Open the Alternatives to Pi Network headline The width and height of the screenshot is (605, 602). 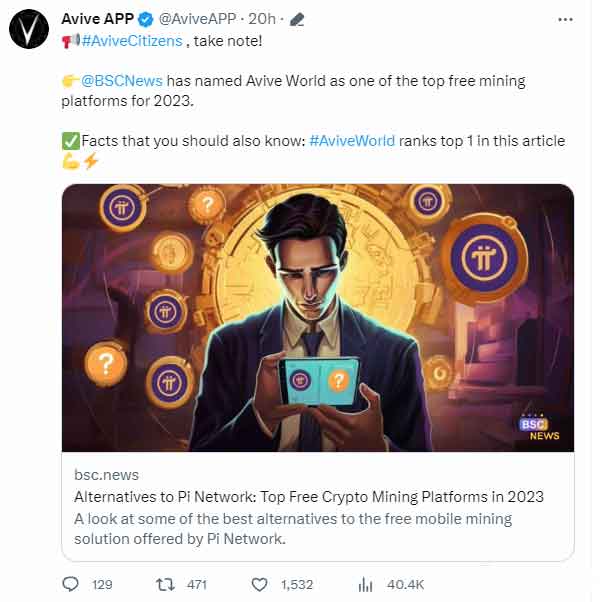pyautogui.click(x=309, y=496)
